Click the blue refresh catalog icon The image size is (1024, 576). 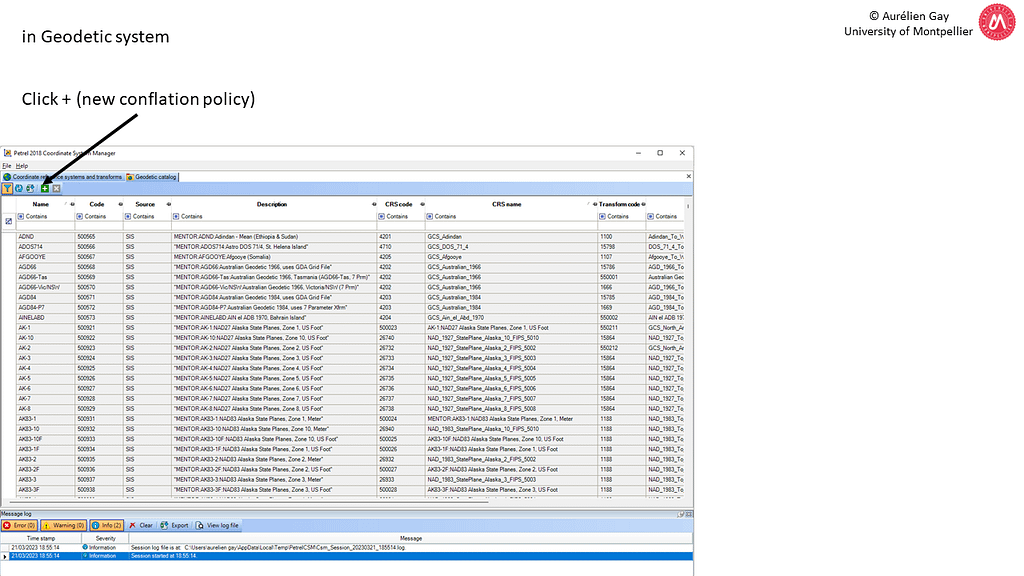19,188
